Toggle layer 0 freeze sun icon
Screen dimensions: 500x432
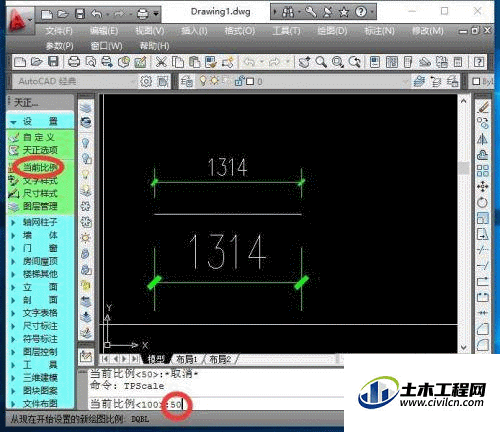tap(214, 81)
